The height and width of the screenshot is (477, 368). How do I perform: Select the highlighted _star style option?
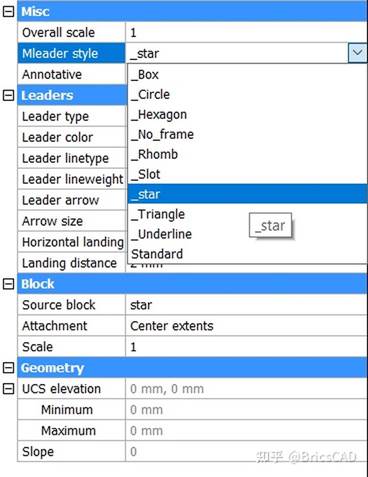247,194
